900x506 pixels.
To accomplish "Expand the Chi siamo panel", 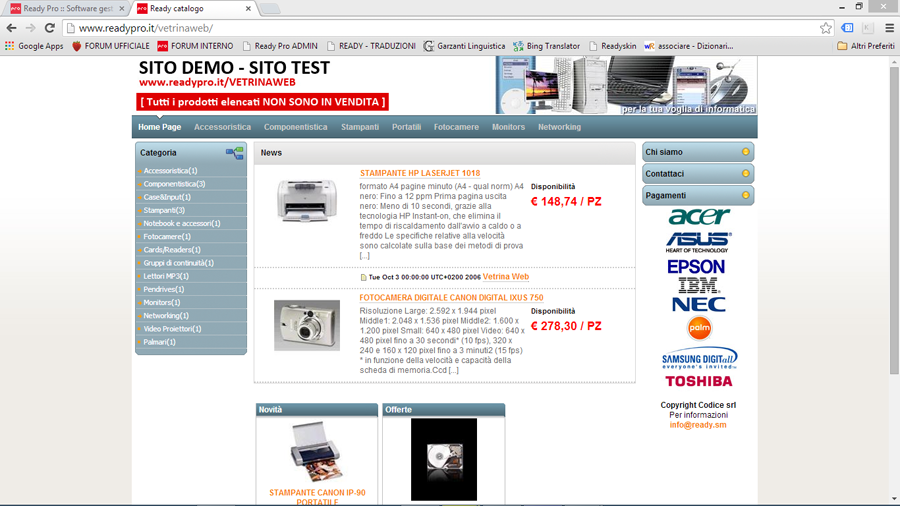I will point(697,152).
